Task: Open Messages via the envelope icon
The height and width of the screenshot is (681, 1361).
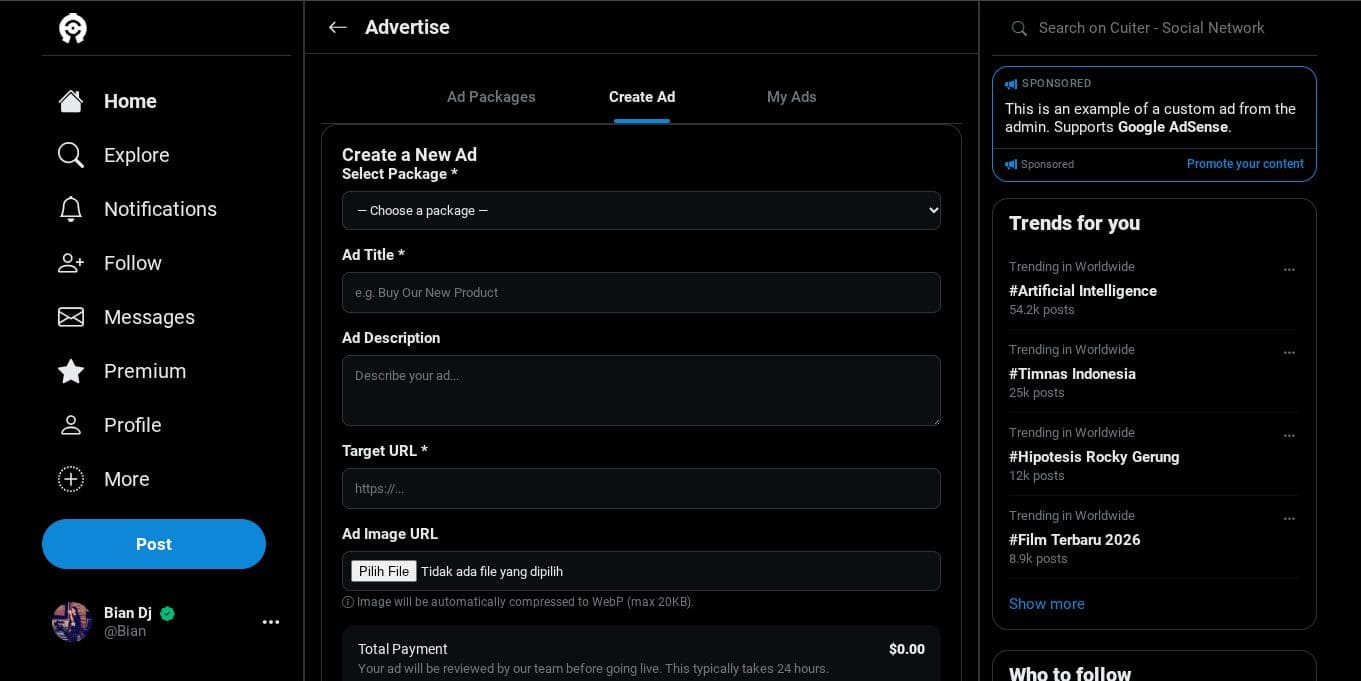Action: tap(71, 317)
